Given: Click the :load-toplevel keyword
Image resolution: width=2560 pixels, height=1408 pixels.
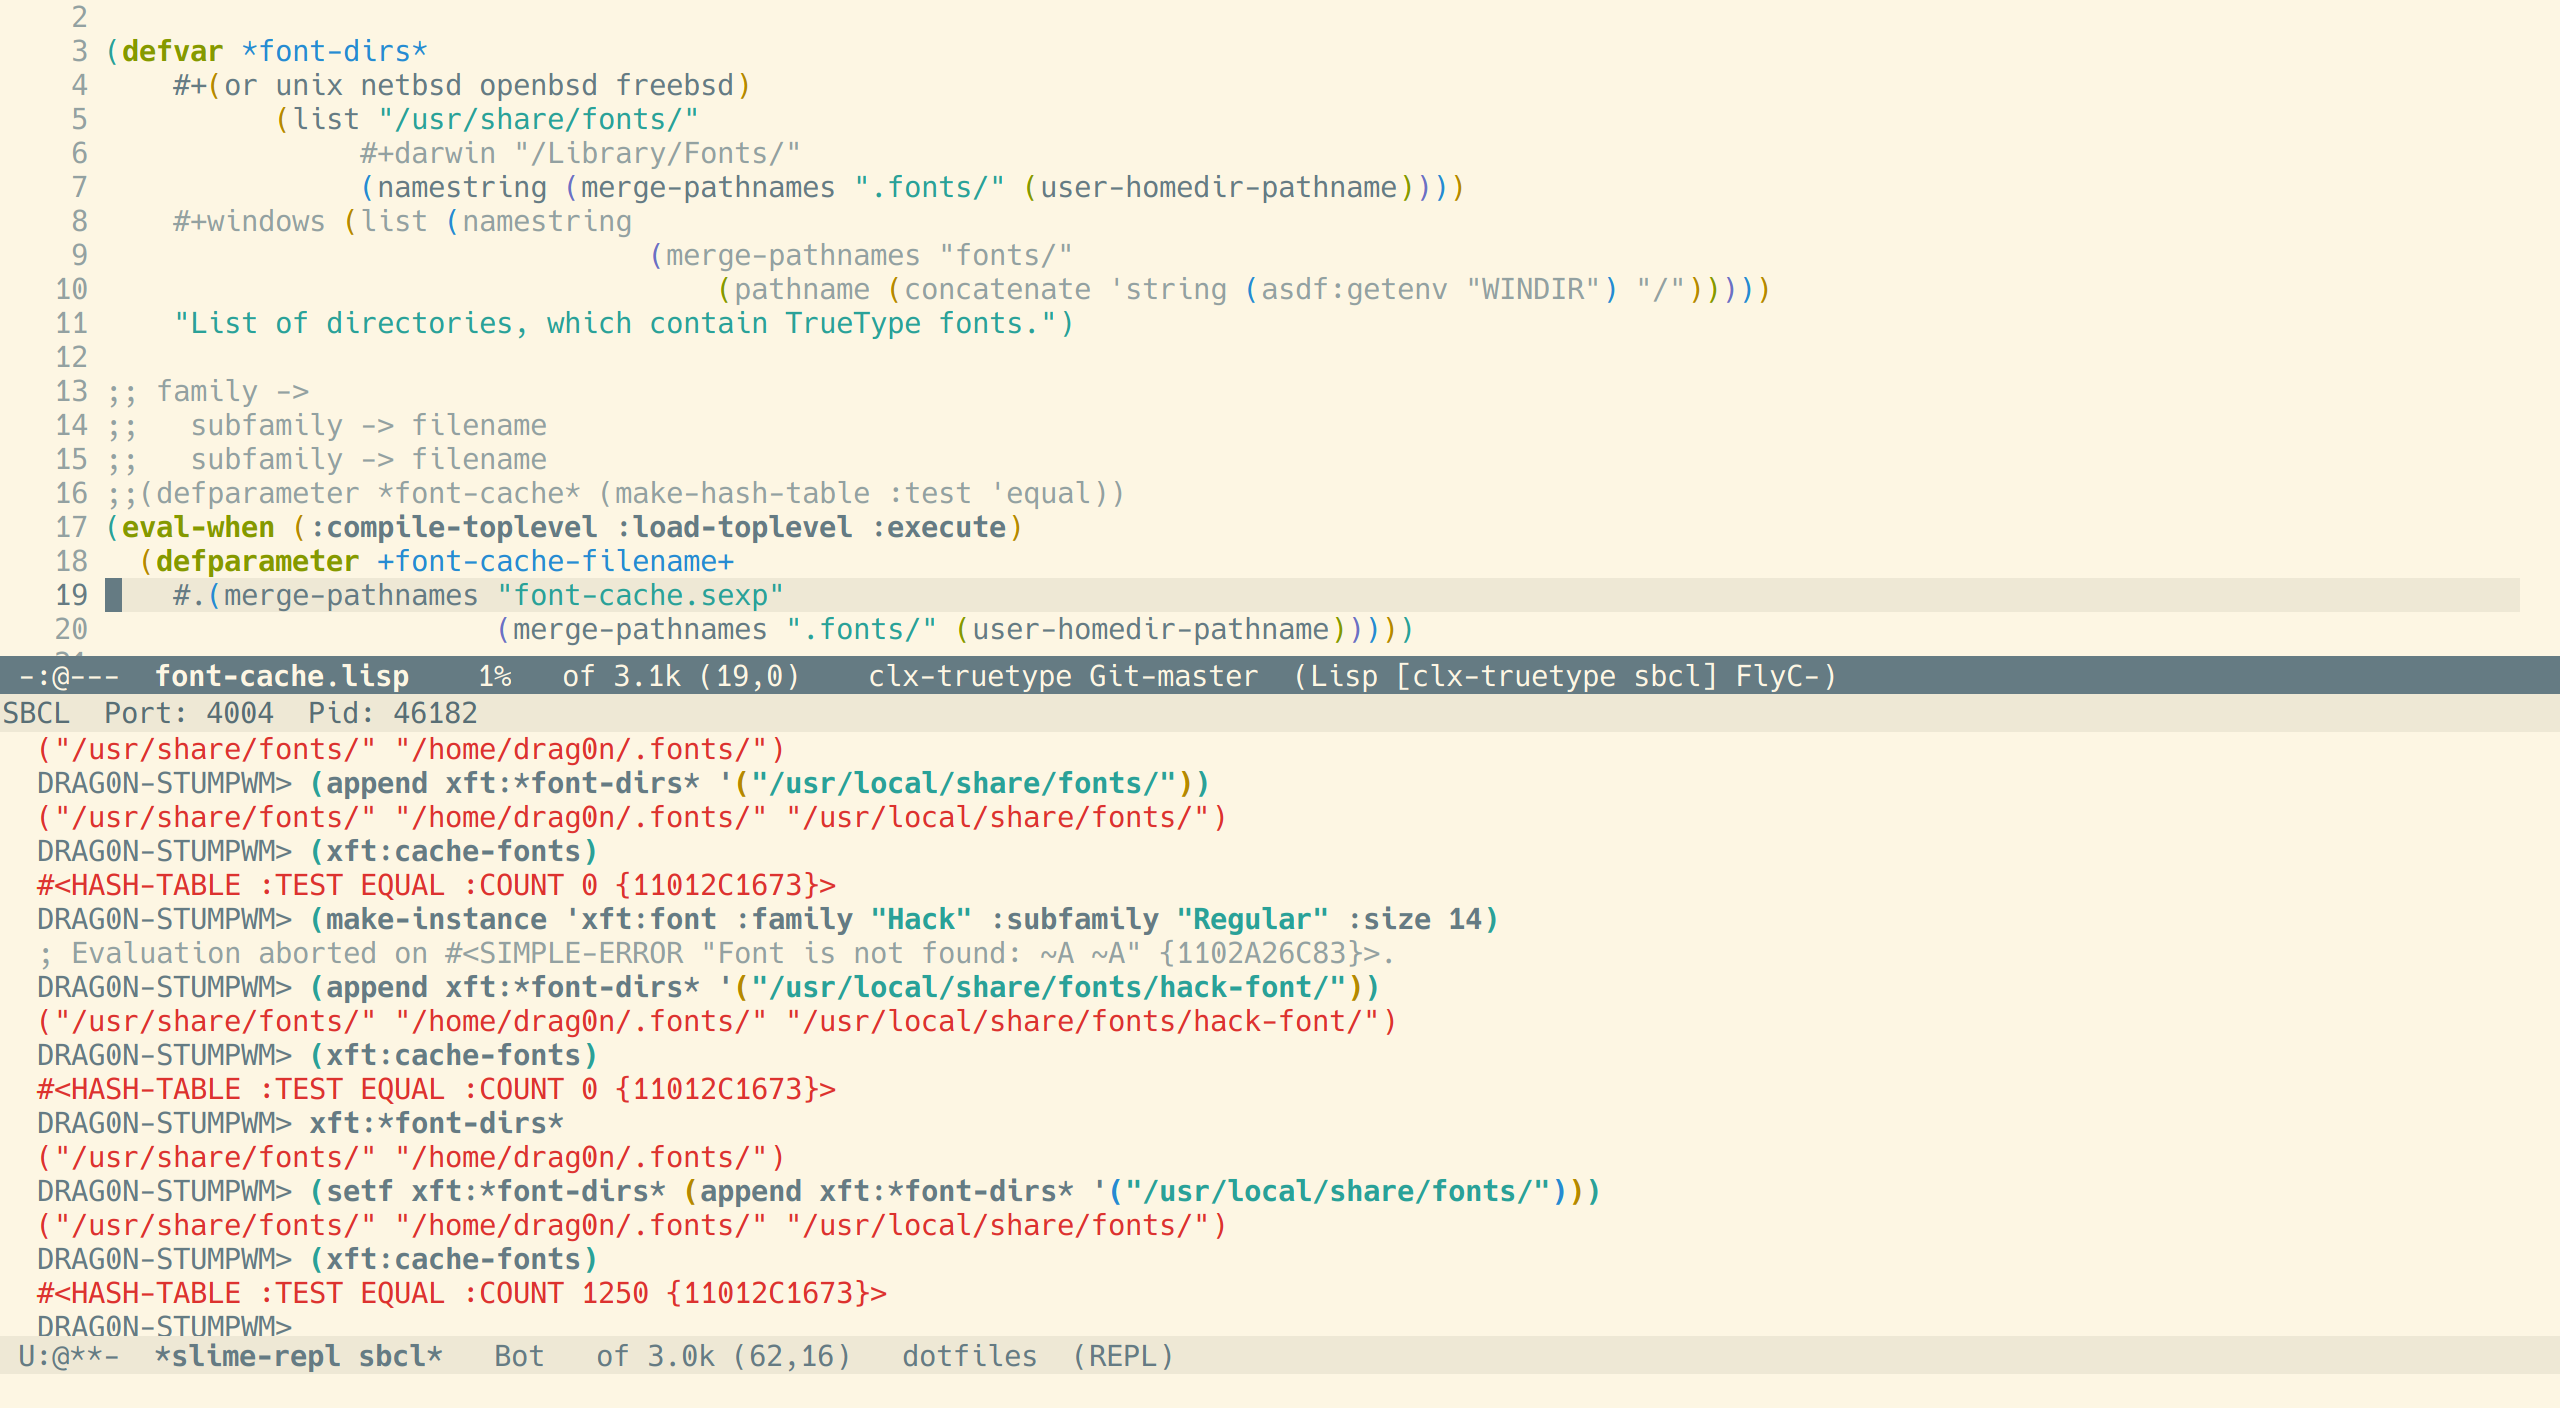Looking at the screenshot, I should (734, 527).
